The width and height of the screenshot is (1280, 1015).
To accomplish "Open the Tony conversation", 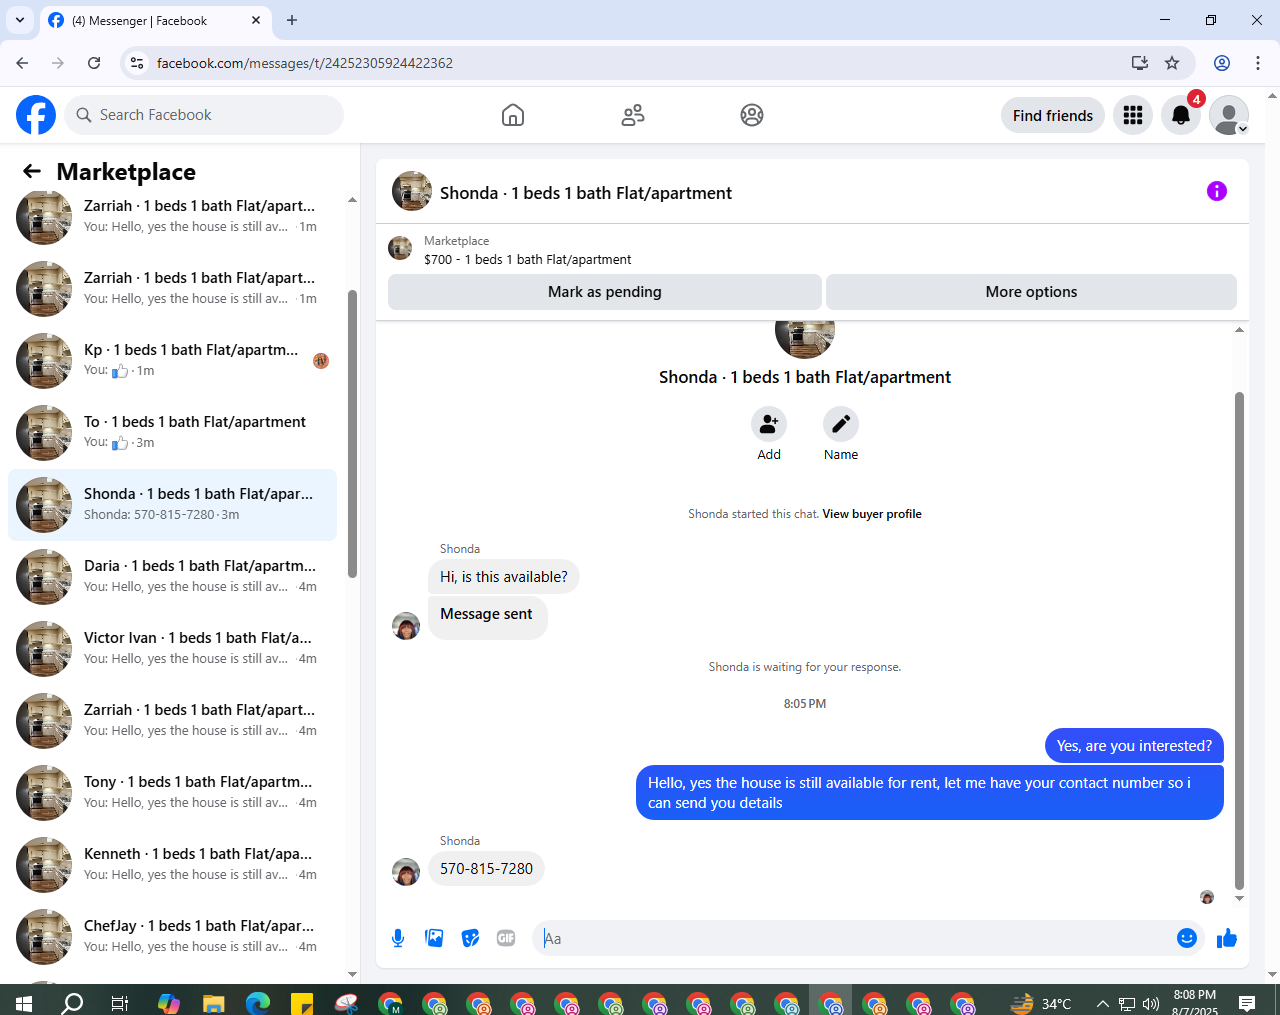I will [x=172, y=793].
